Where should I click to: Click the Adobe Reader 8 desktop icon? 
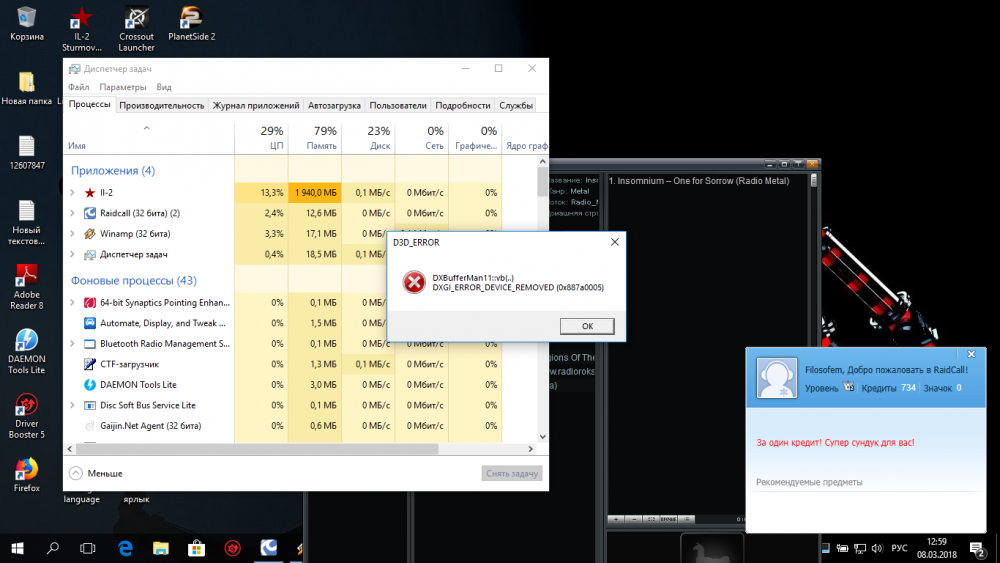tap(27, 287)
